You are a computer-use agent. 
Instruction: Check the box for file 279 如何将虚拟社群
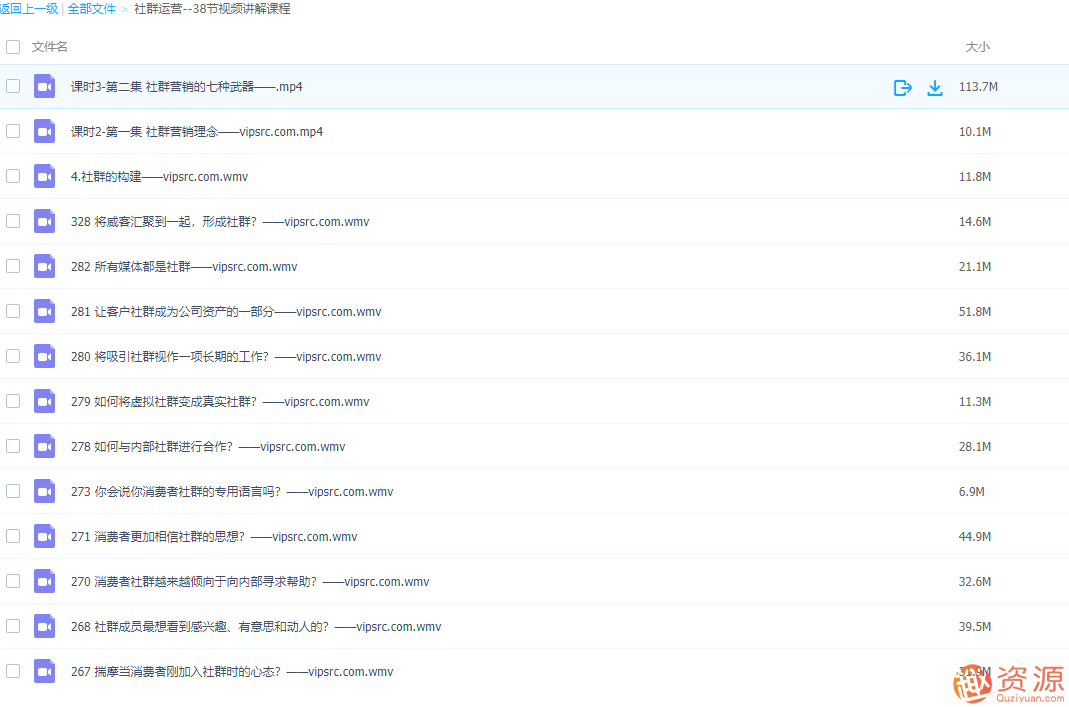(x=13, y=401)
